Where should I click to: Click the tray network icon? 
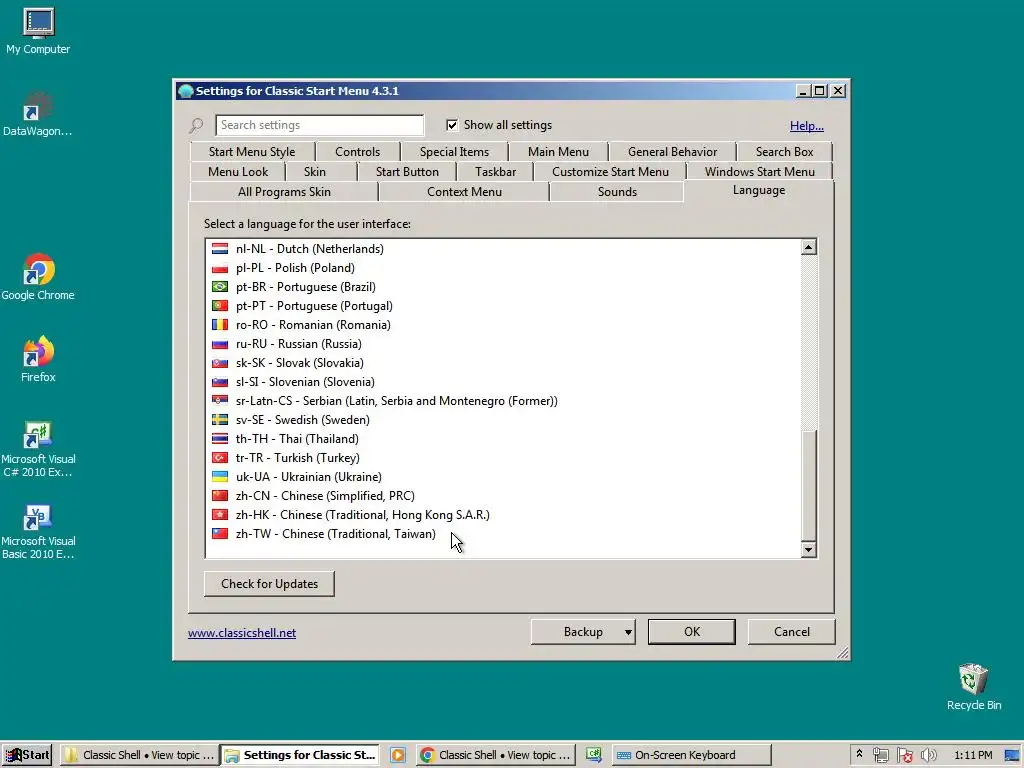point(880,755)
